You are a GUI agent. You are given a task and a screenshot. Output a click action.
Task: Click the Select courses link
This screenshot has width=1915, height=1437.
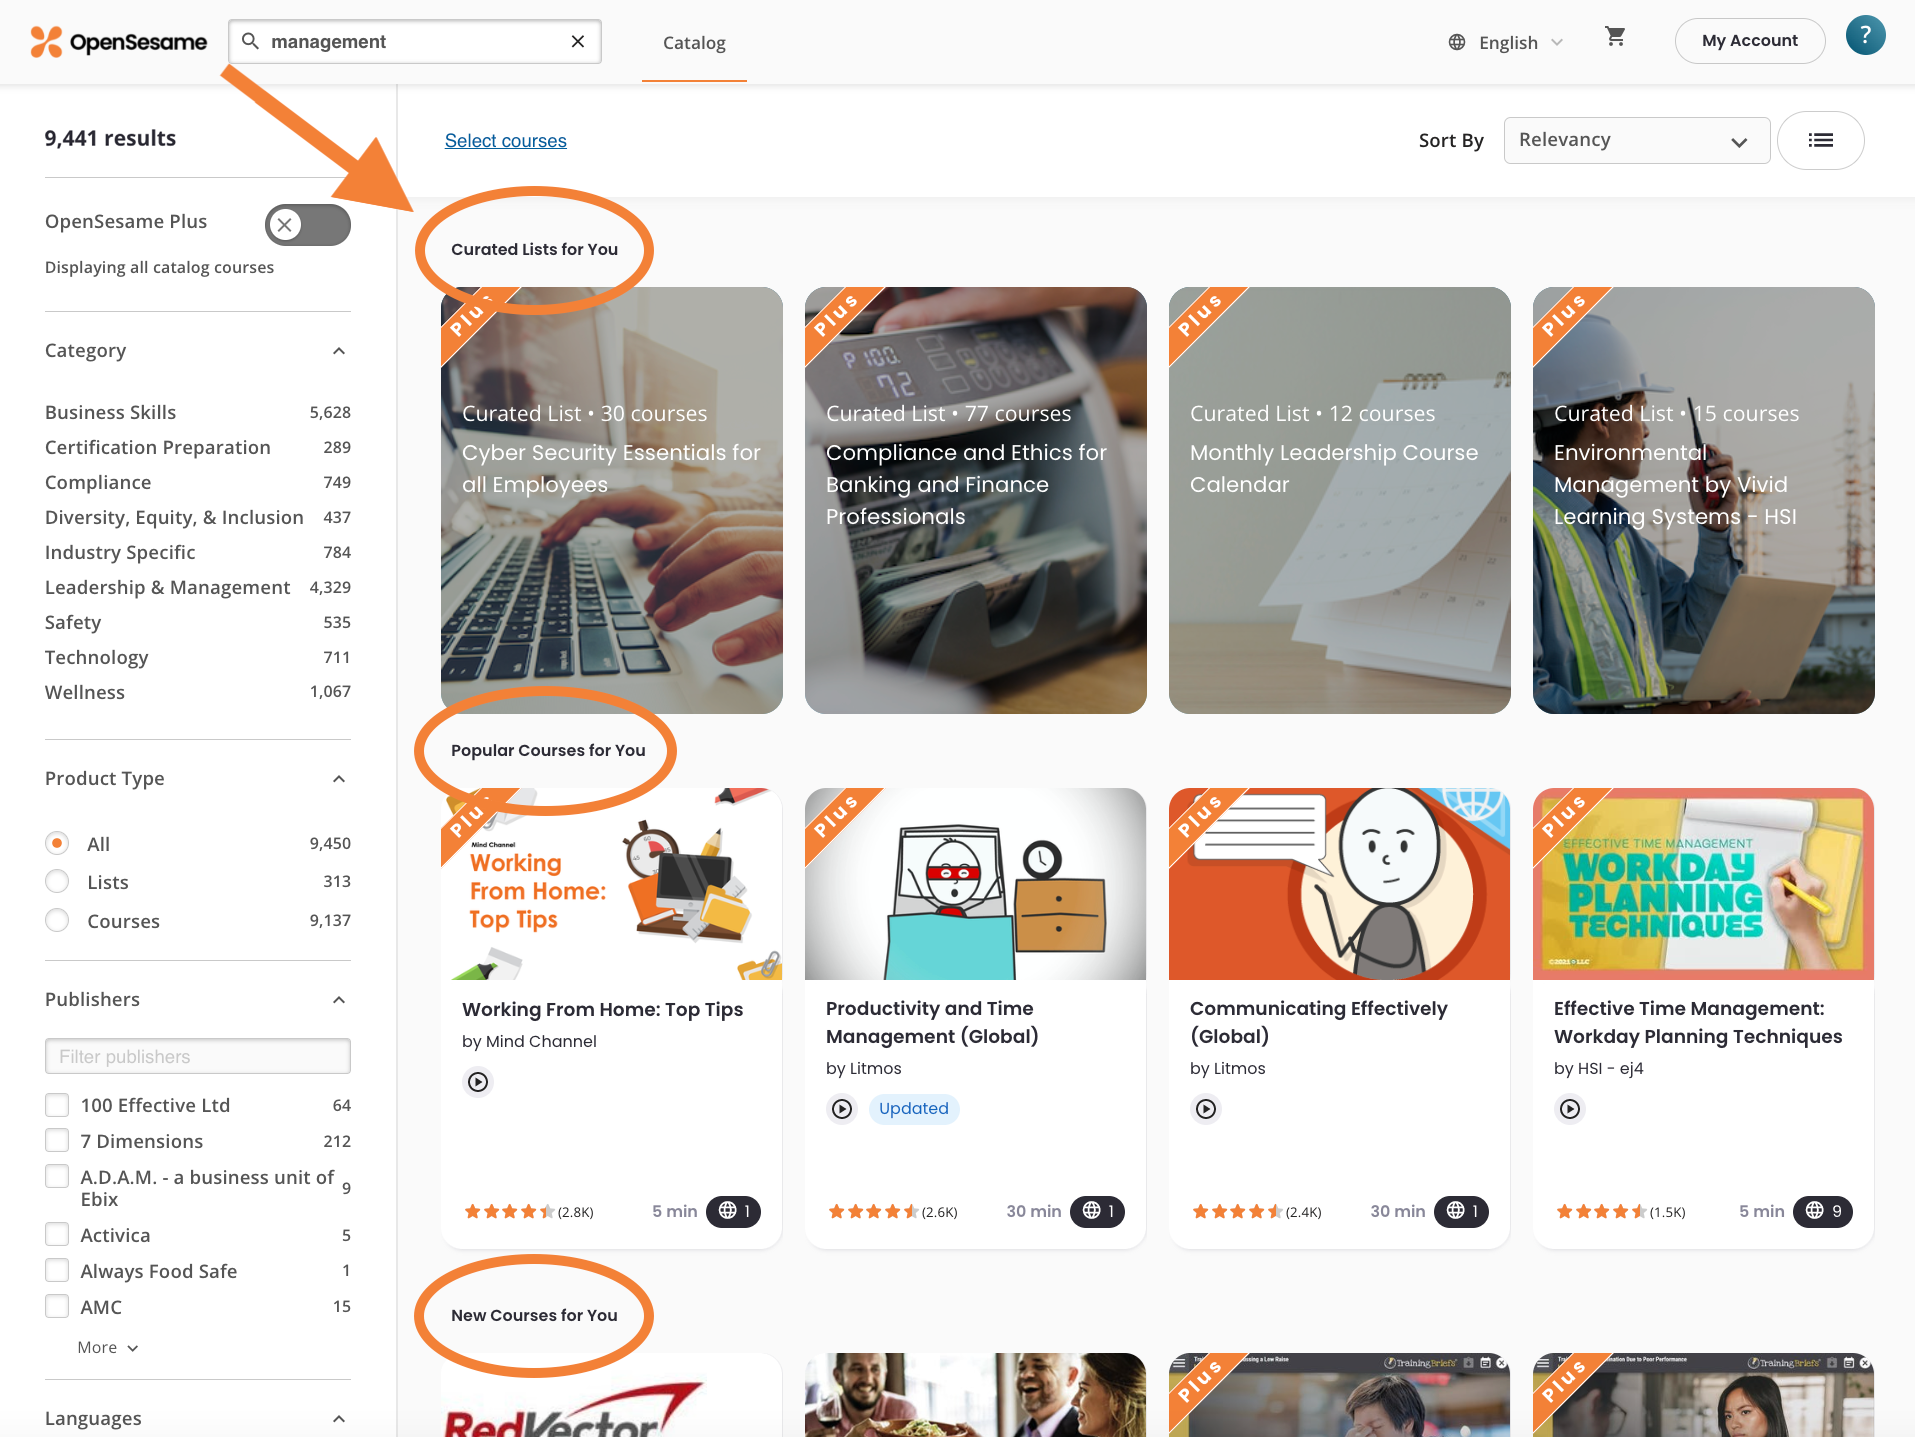(x=505, y=141)
